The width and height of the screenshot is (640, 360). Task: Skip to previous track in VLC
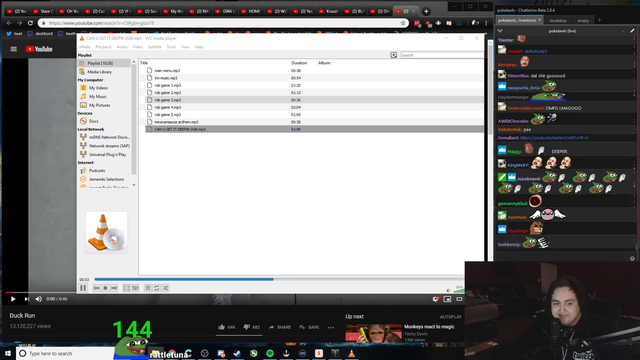pos(97,288)
